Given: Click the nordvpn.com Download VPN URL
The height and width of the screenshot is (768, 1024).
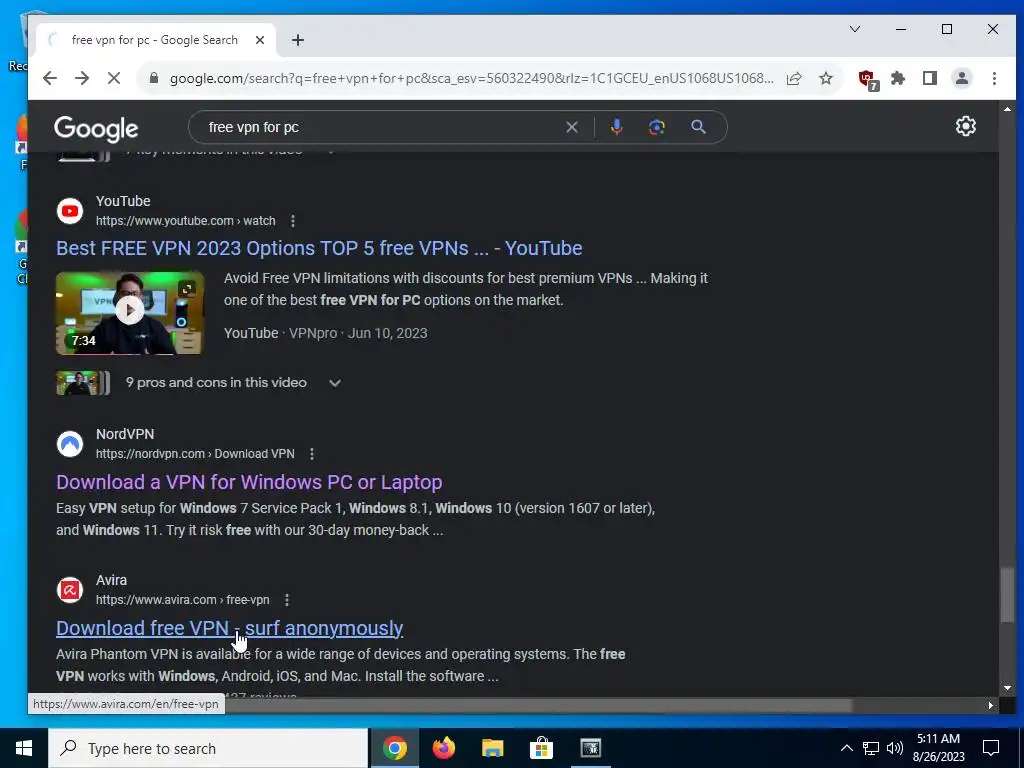Looking at the screenshot, I should (x=195, y=454).
